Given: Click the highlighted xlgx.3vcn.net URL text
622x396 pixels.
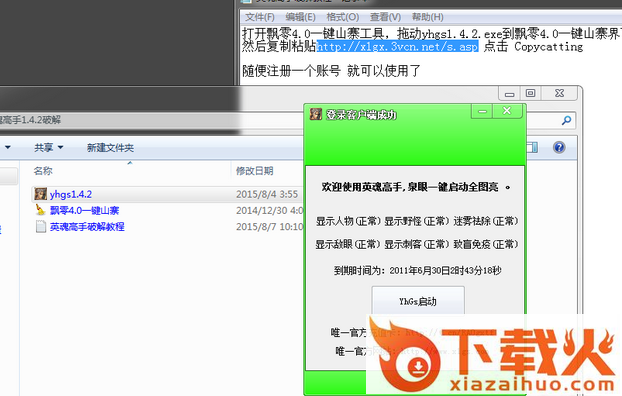Looking at the screenshot, I should [x=397, y=46].
